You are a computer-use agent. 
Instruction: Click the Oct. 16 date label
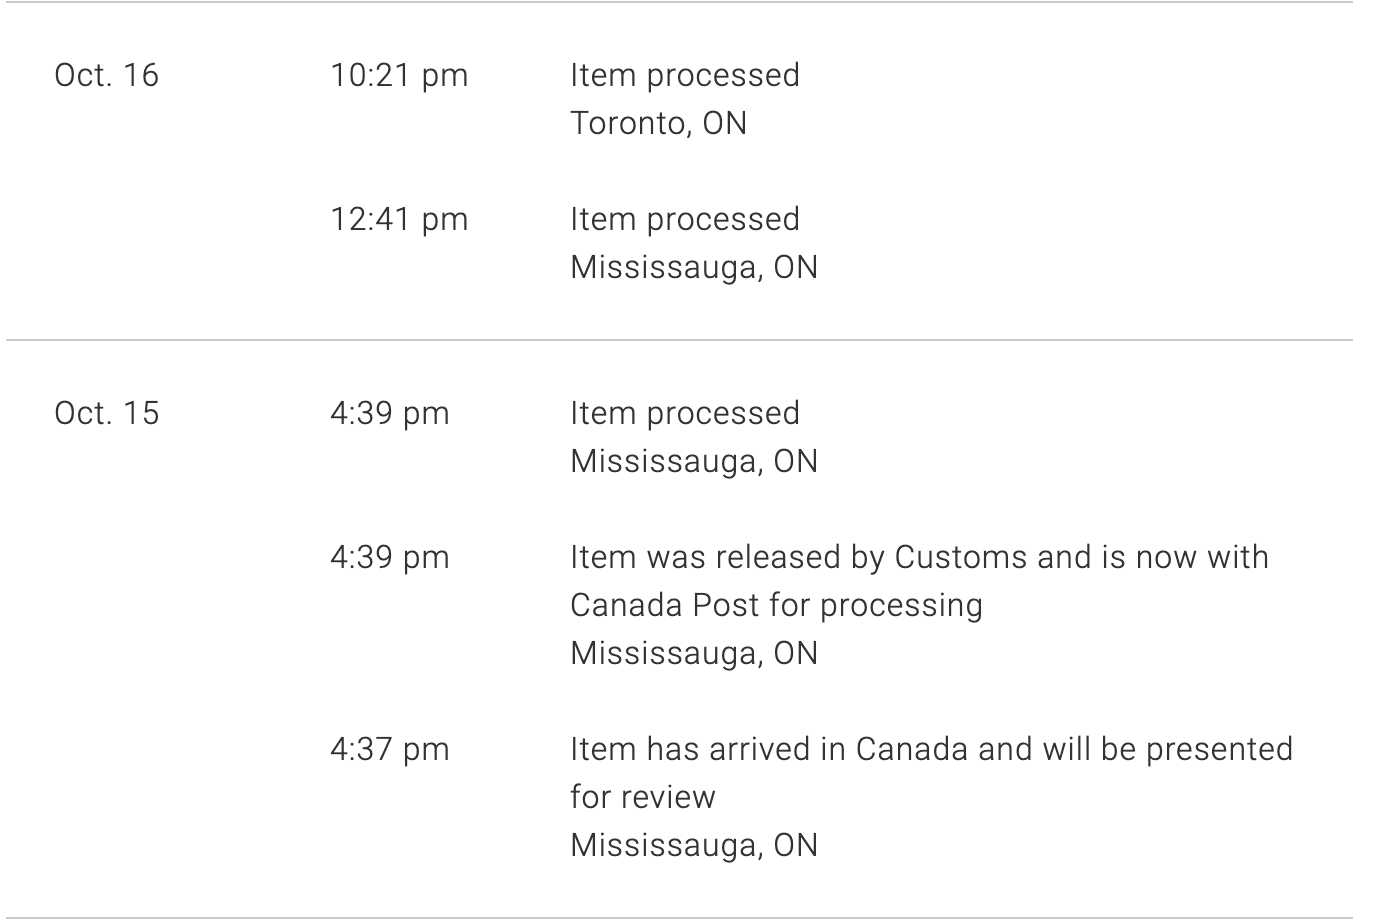tap(107, 75)
